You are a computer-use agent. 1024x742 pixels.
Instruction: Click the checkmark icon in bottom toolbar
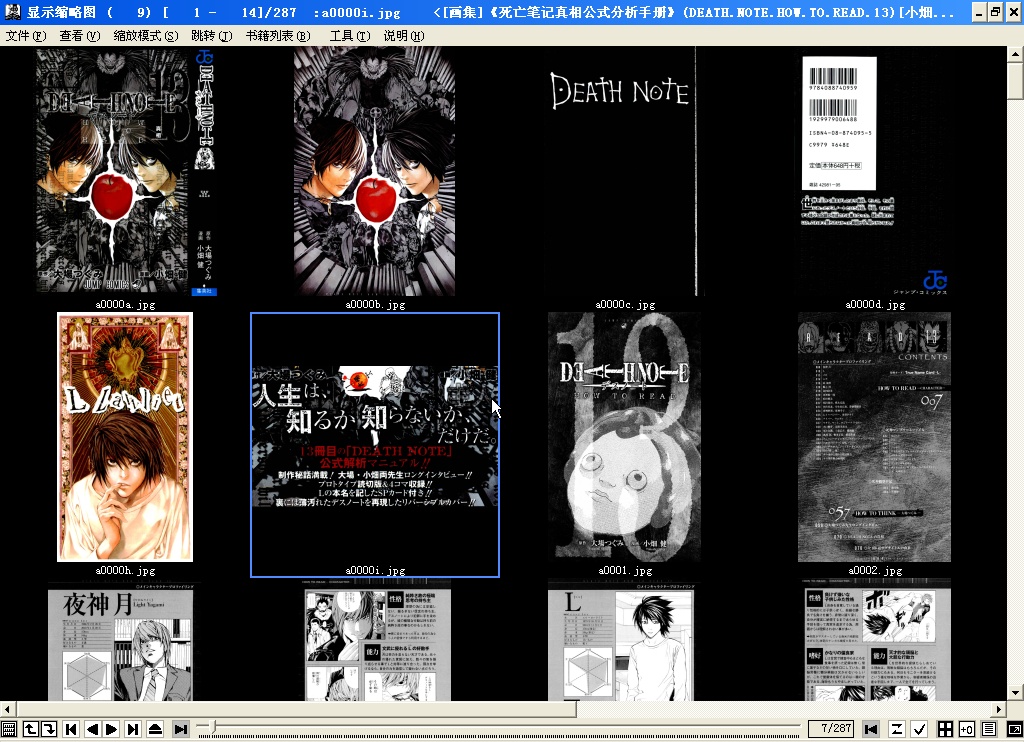(x=919, y=729)
